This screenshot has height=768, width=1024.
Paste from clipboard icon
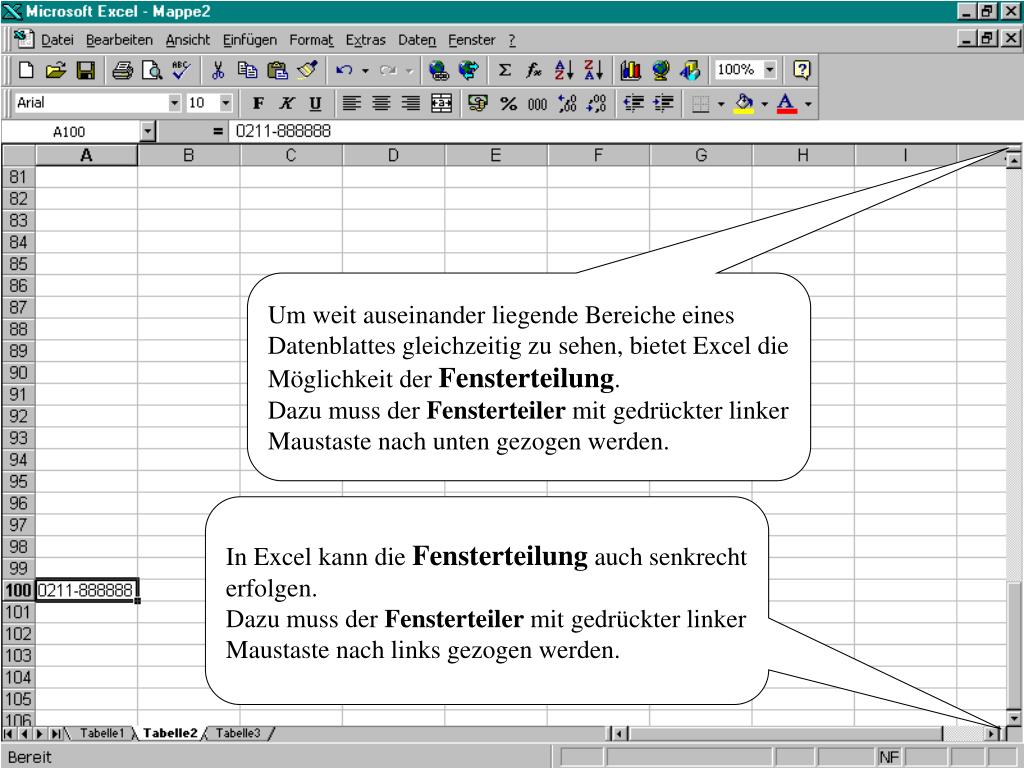pyautogui.click(x=278, y=70)
